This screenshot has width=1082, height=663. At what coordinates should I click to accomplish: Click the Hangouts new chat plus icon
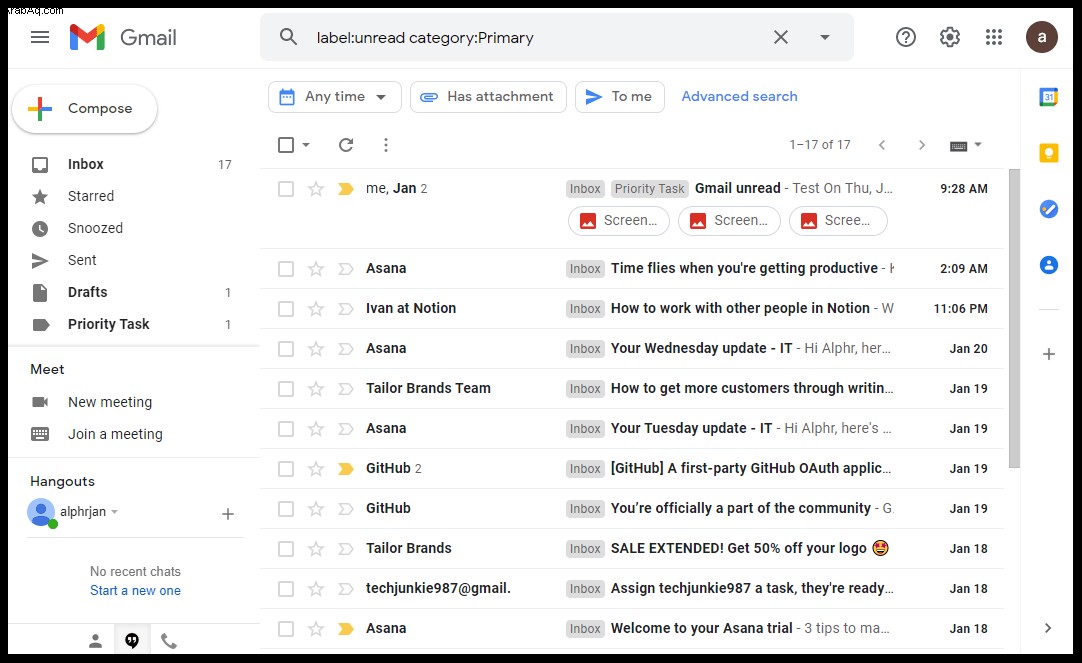pos(228,513)
